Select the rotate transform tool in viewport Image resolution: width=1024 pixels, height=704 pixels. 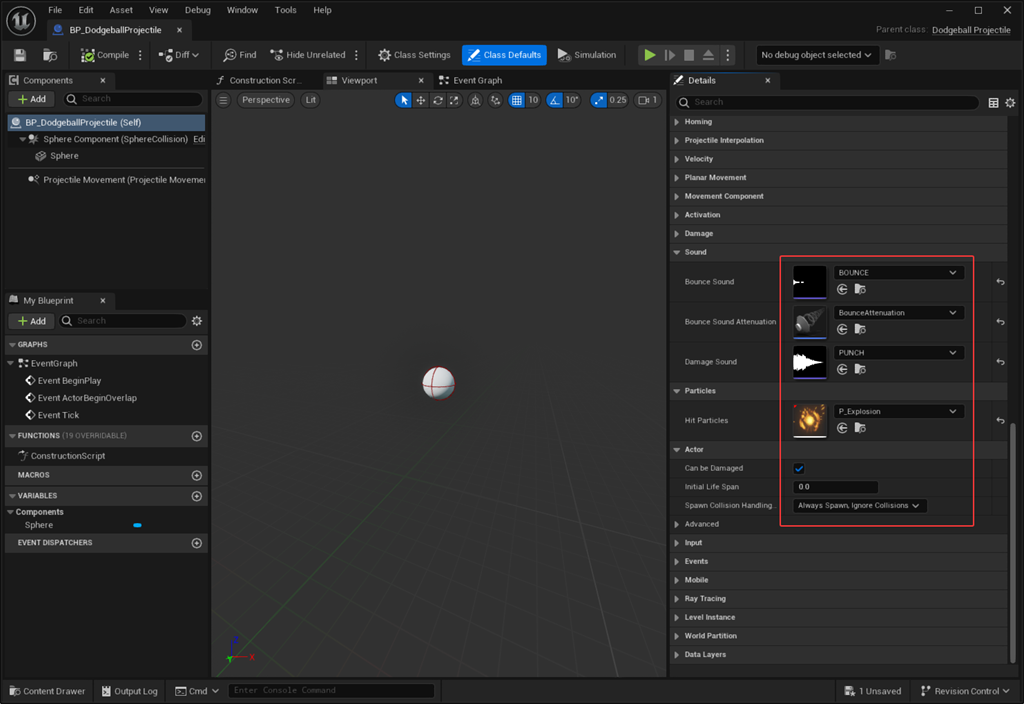pyautogui.click(x=438, y=100)
